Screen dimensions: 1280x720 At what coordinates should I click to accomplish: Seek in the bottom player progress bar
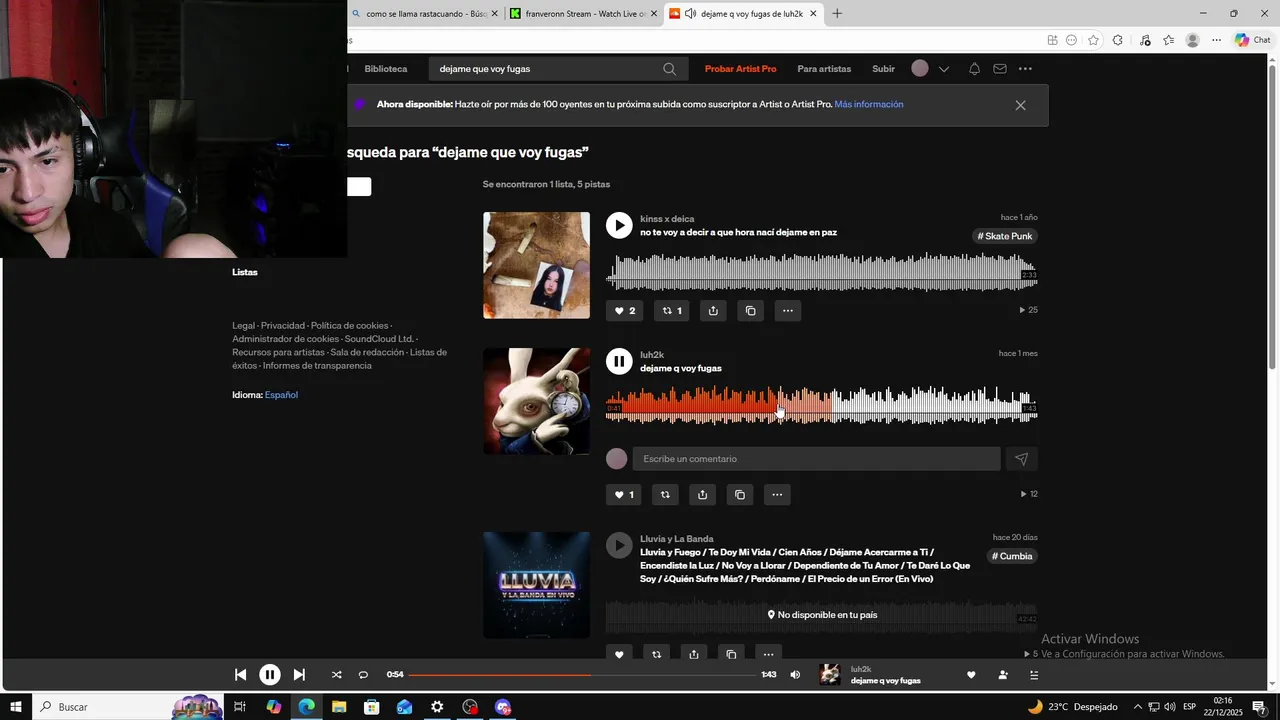point(582,675)
